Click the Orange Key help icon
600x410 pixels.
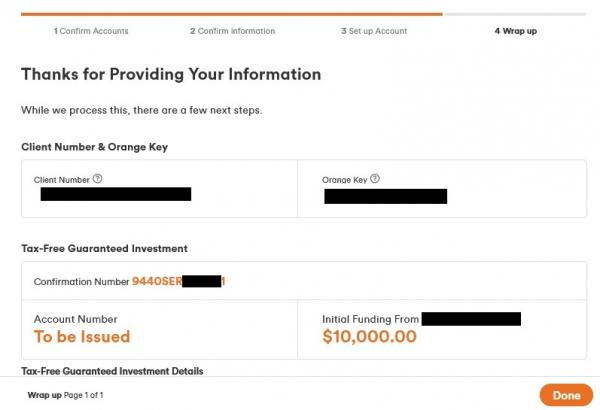pos(375,179)
